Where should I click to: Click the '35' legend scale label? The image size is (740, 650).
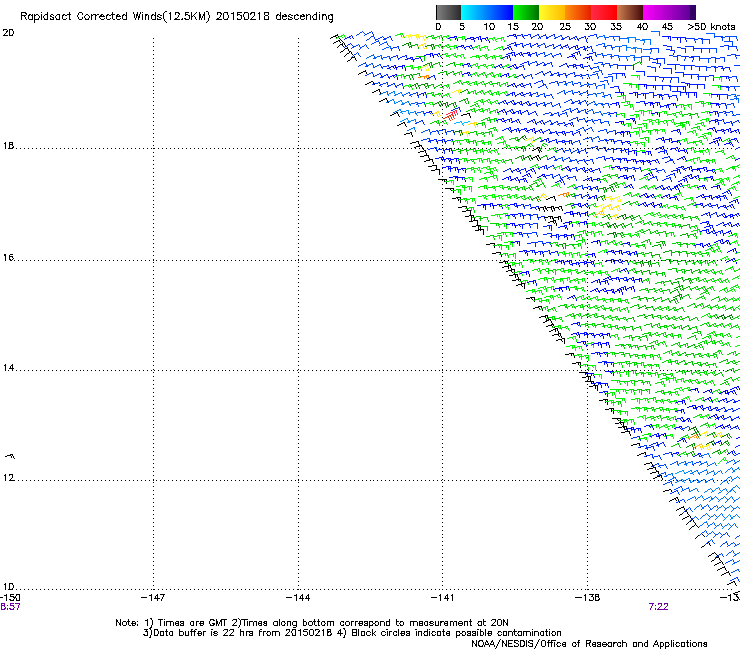[x=616, y=27]
